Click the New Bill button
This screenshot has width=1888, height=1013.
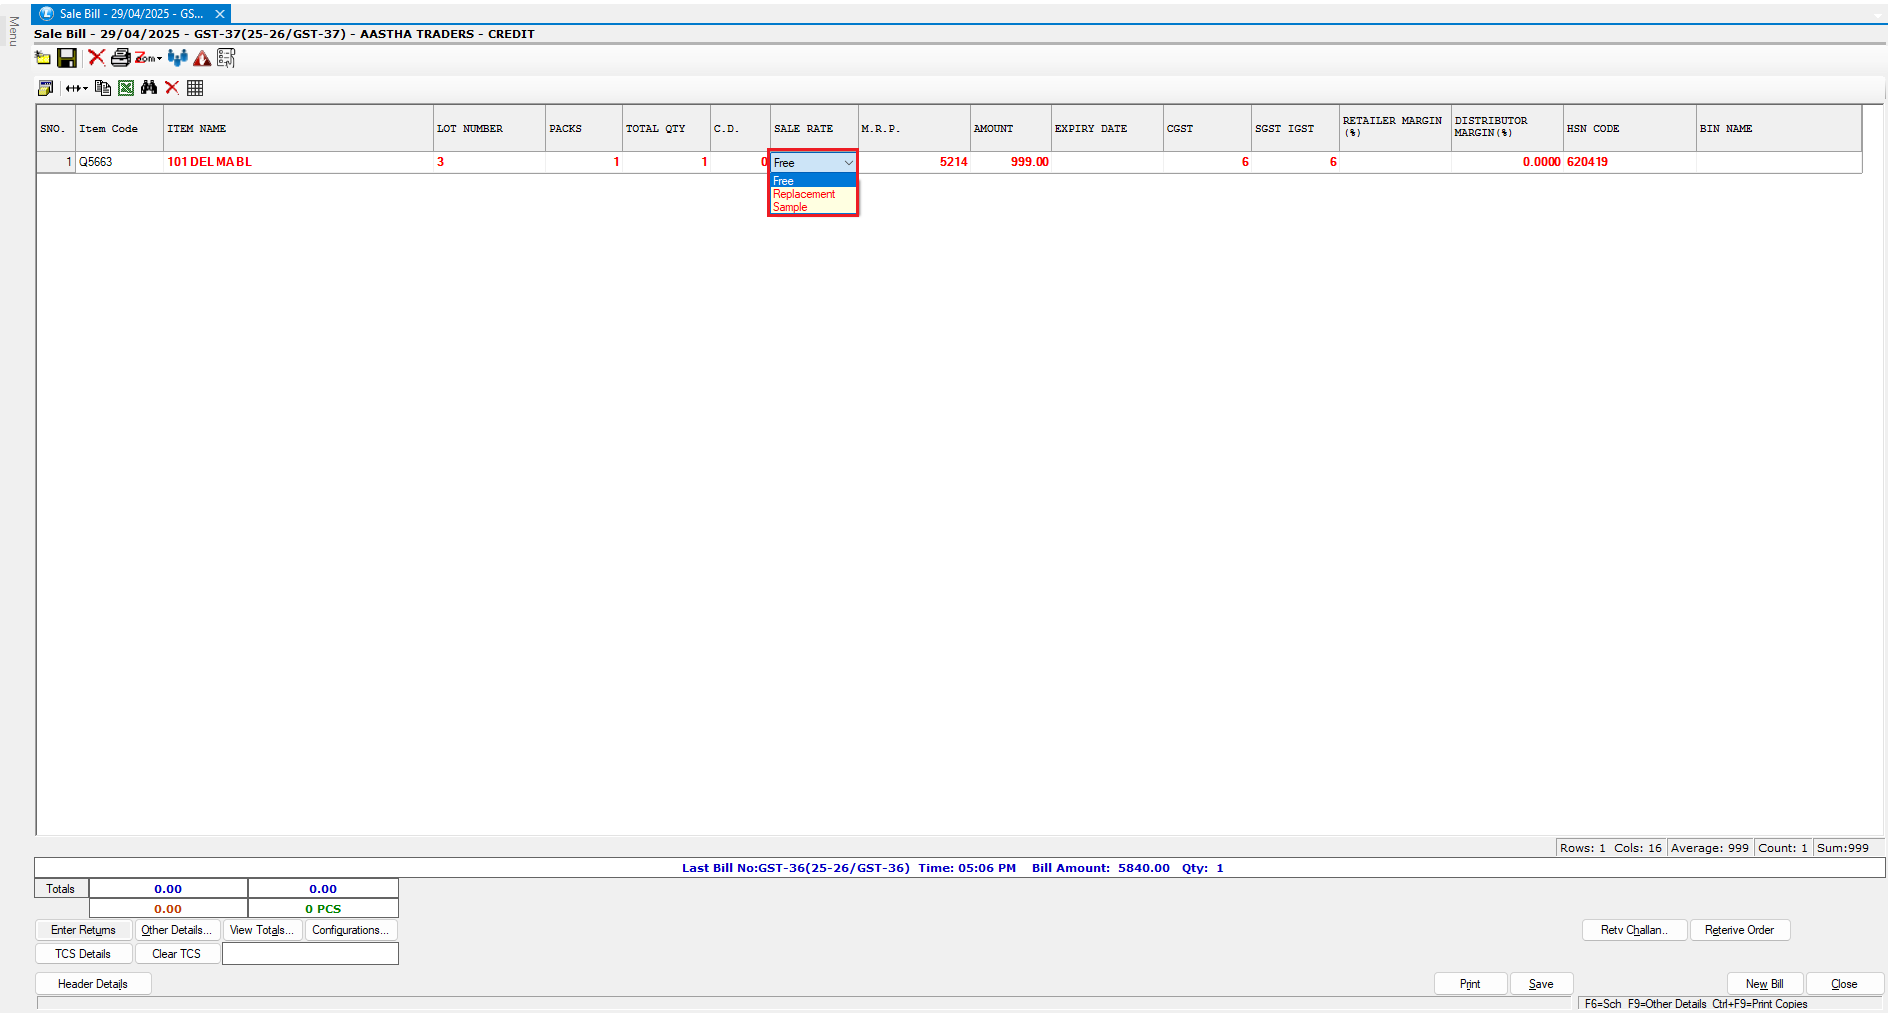[1764, 984]
